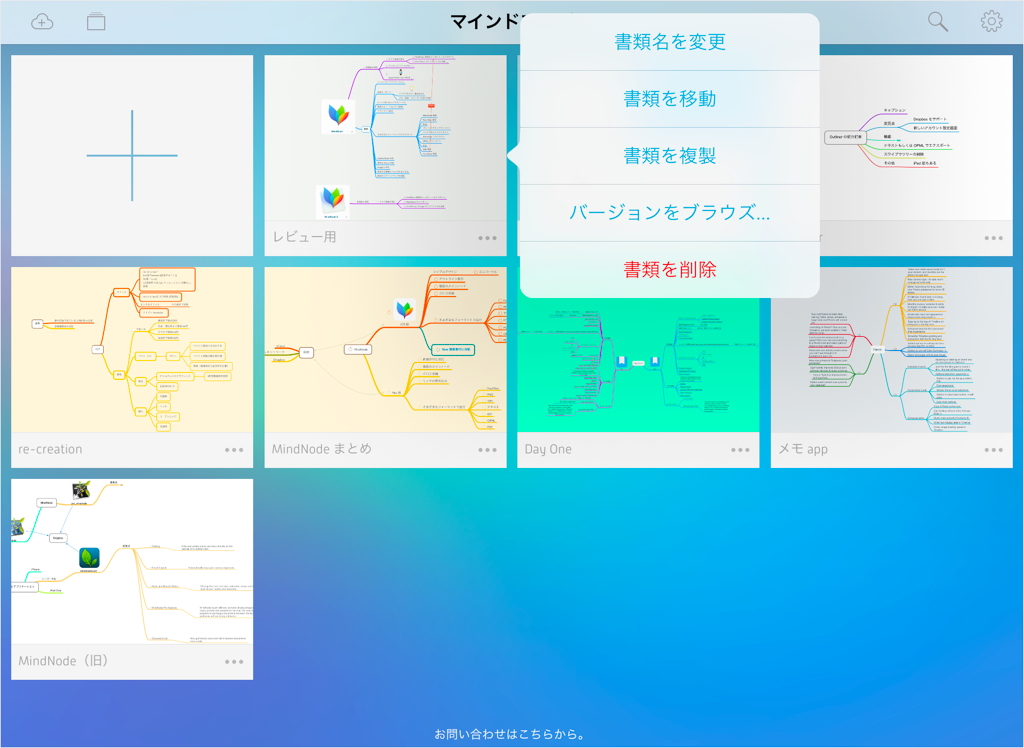Choose 書類を移動 from popup menu

click(x=669, y=99)
